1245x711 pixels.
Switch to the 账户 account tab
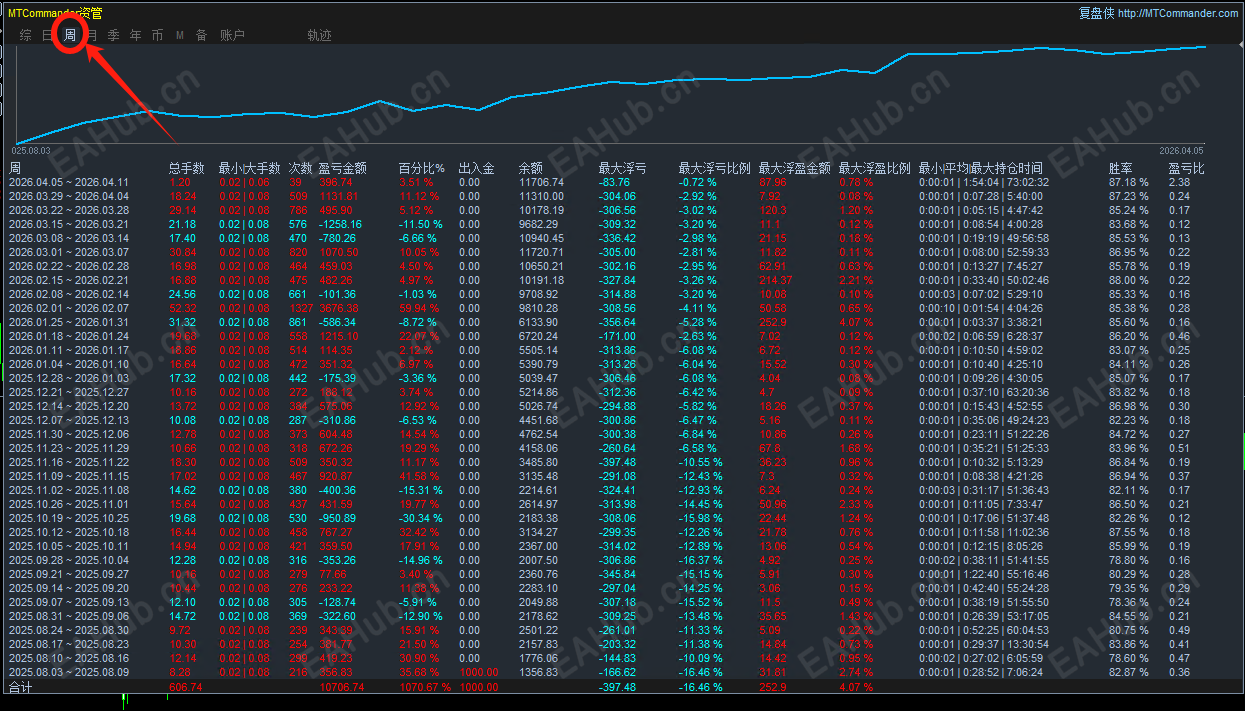[x=233, y=34]
